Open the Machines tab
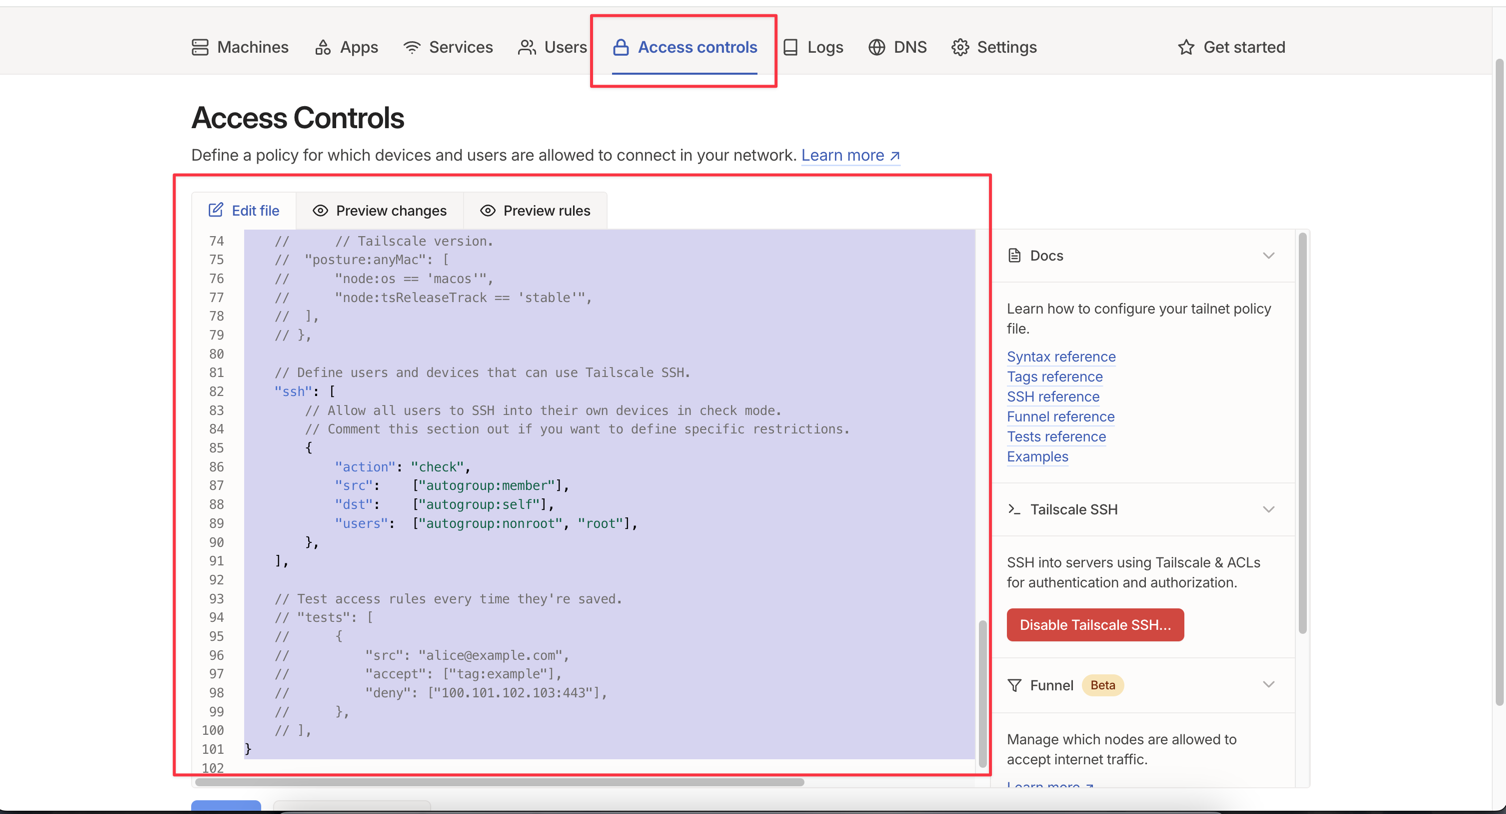1506x814 pixels. tap(240, 47)
